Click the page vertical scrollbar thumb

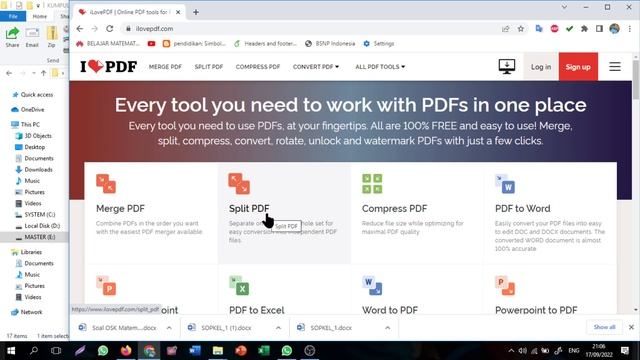tap(636, 80)
